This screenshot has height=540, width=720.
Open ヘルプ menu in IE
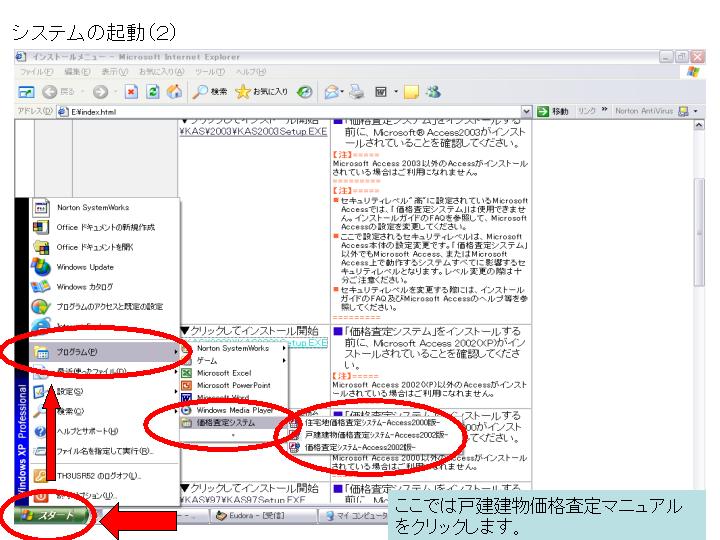(x=251, y=72)
